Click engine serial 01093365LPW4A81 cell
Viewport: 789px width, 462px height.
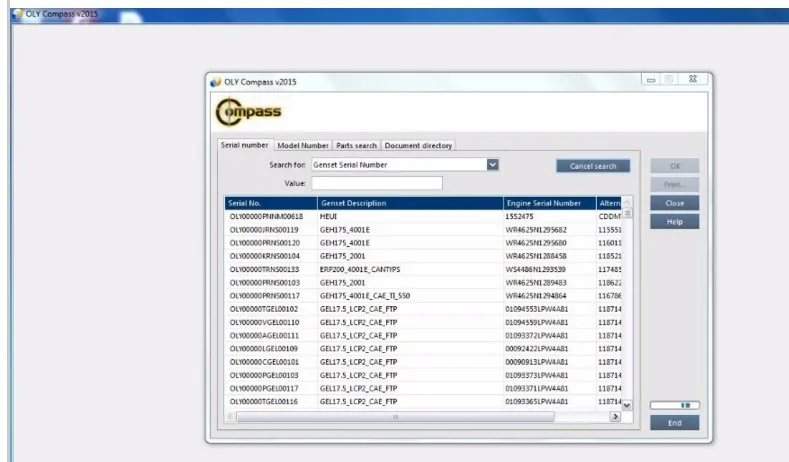[549, 402]
